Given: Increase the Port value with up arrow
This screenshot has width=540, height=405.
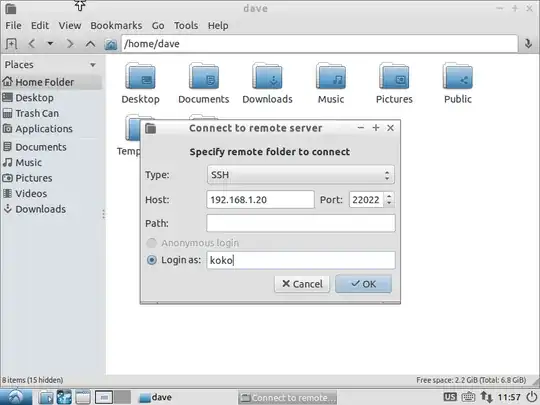Looking at the screenshot, I should pos(389,196).
